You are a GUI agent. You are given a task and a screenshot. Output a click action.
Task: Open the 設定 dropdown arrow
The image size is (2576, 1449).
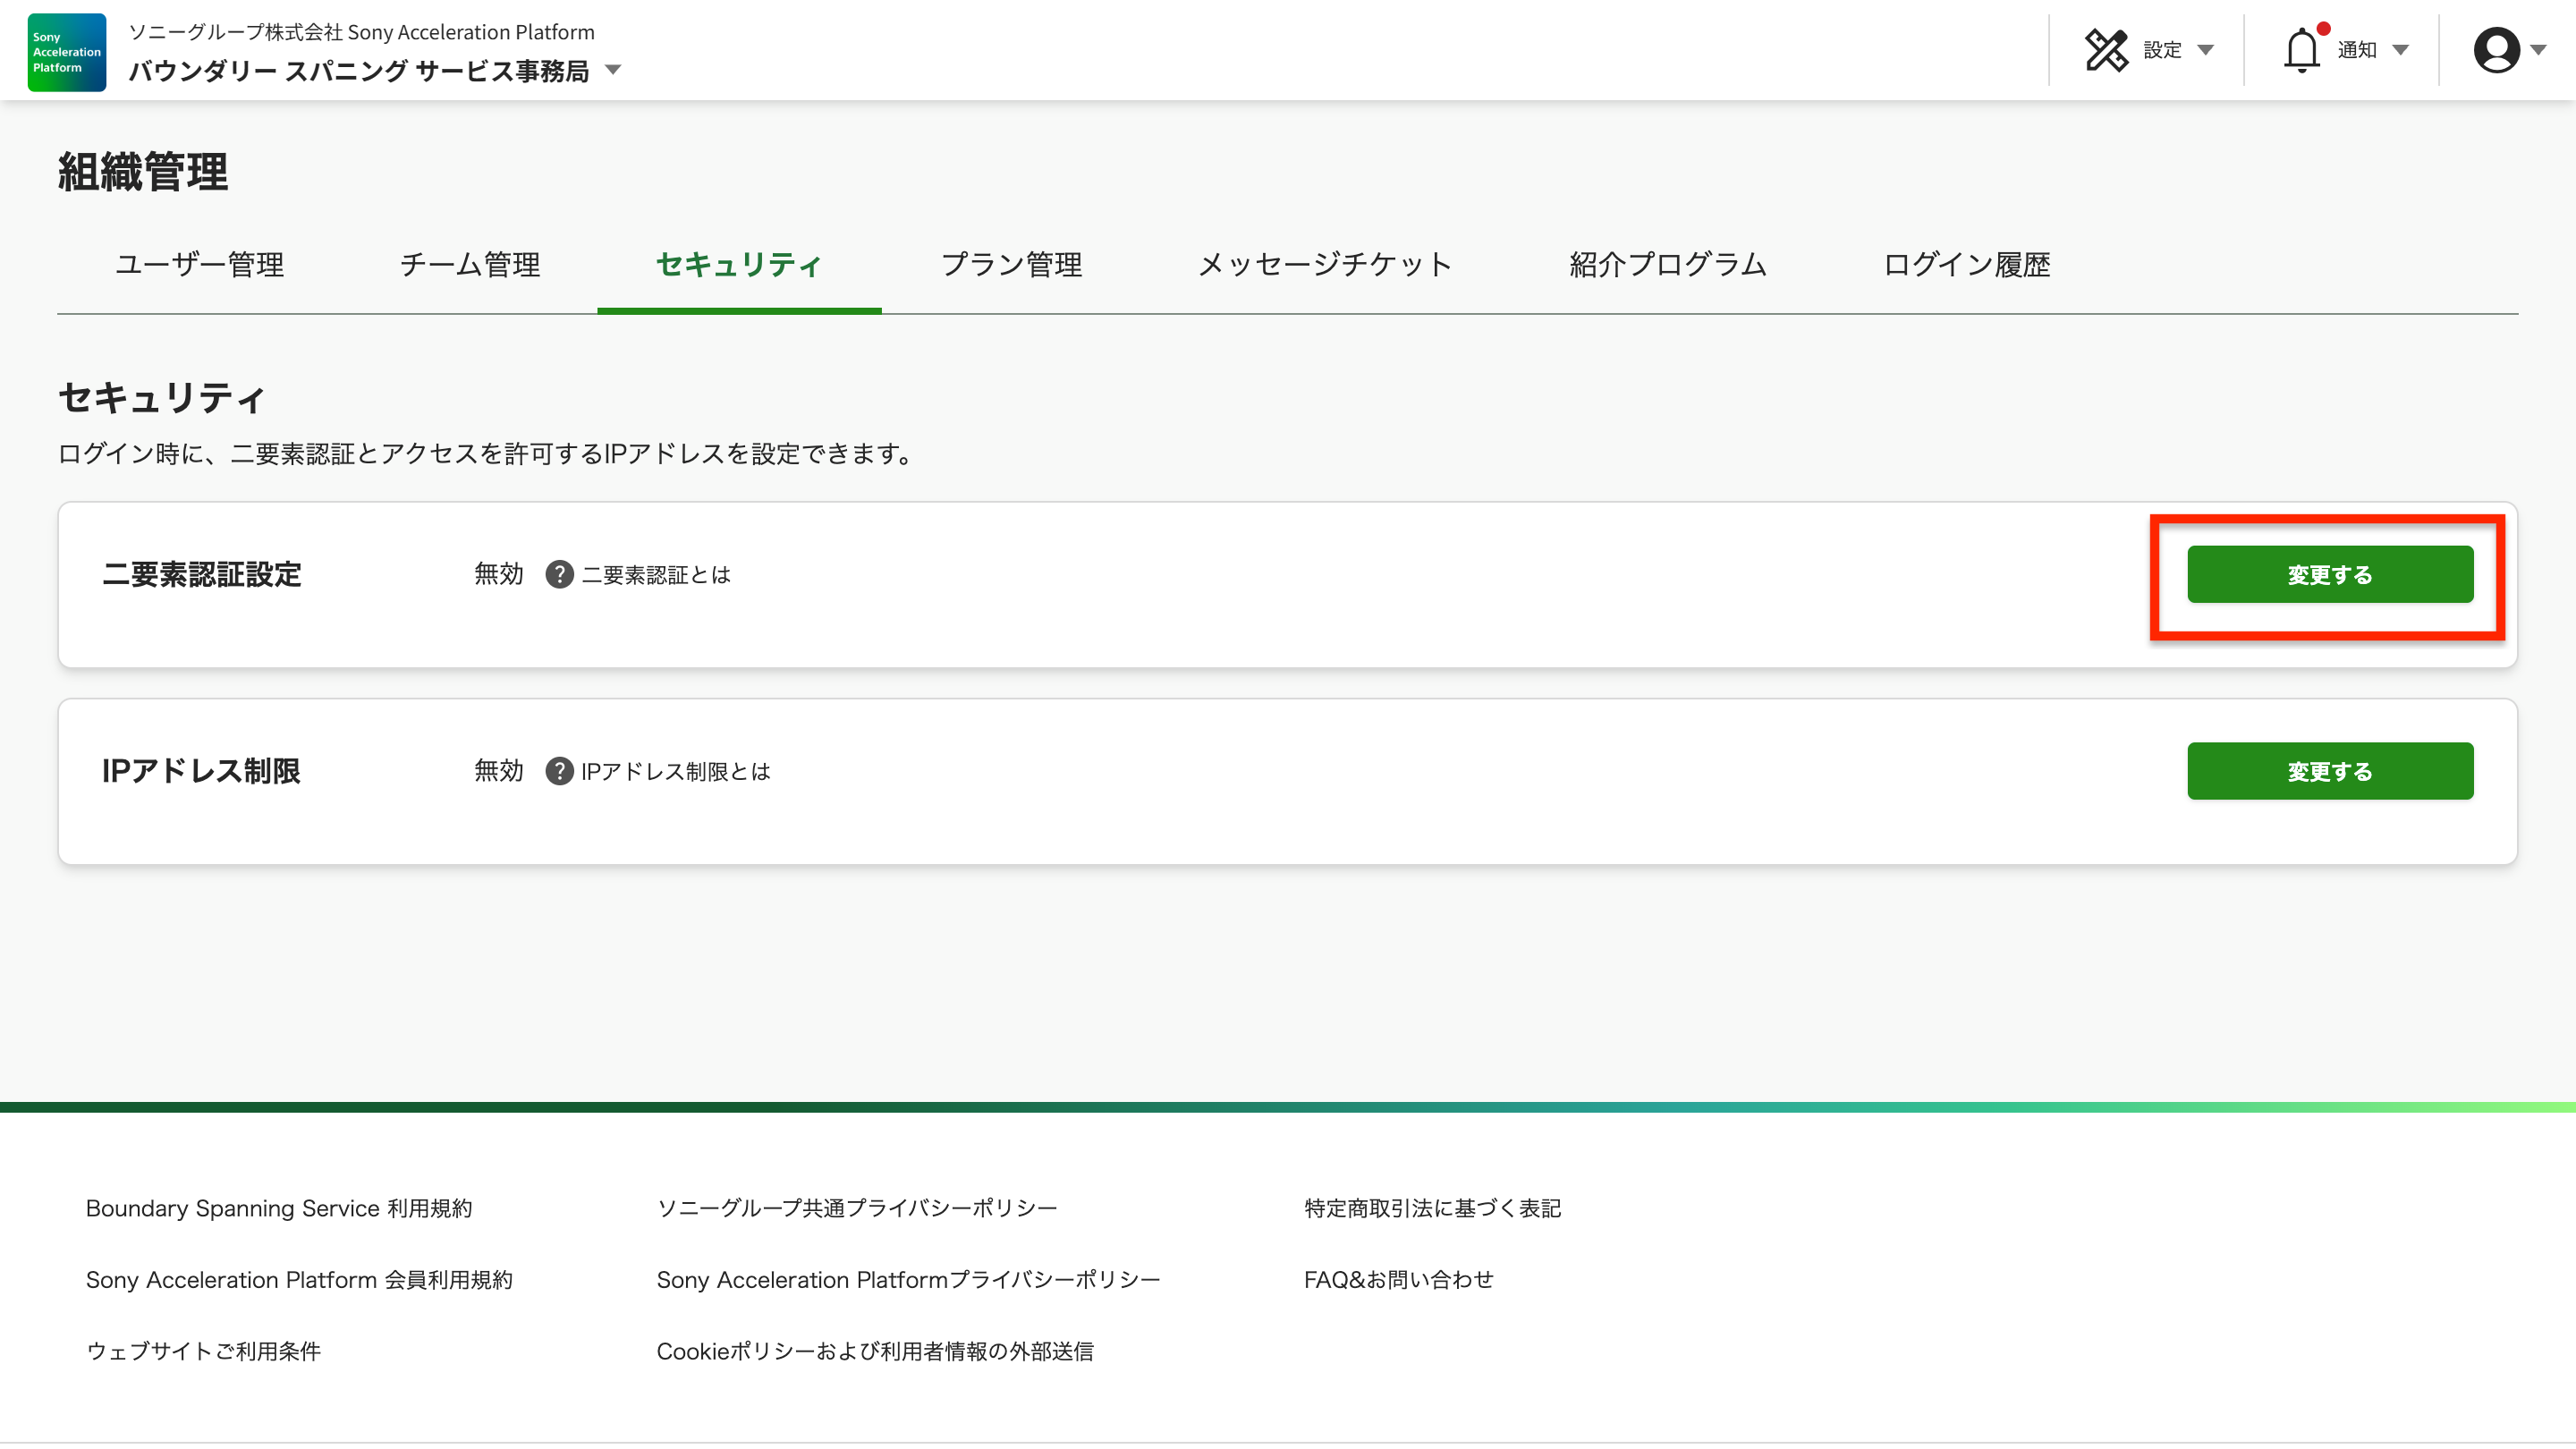tap(2205, 50)
